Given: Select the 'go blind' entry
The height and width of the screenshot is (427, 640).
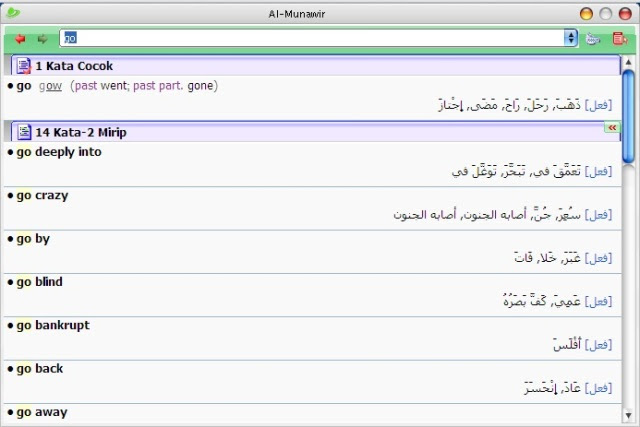Looking at the screenshot, I should (39, 282).
